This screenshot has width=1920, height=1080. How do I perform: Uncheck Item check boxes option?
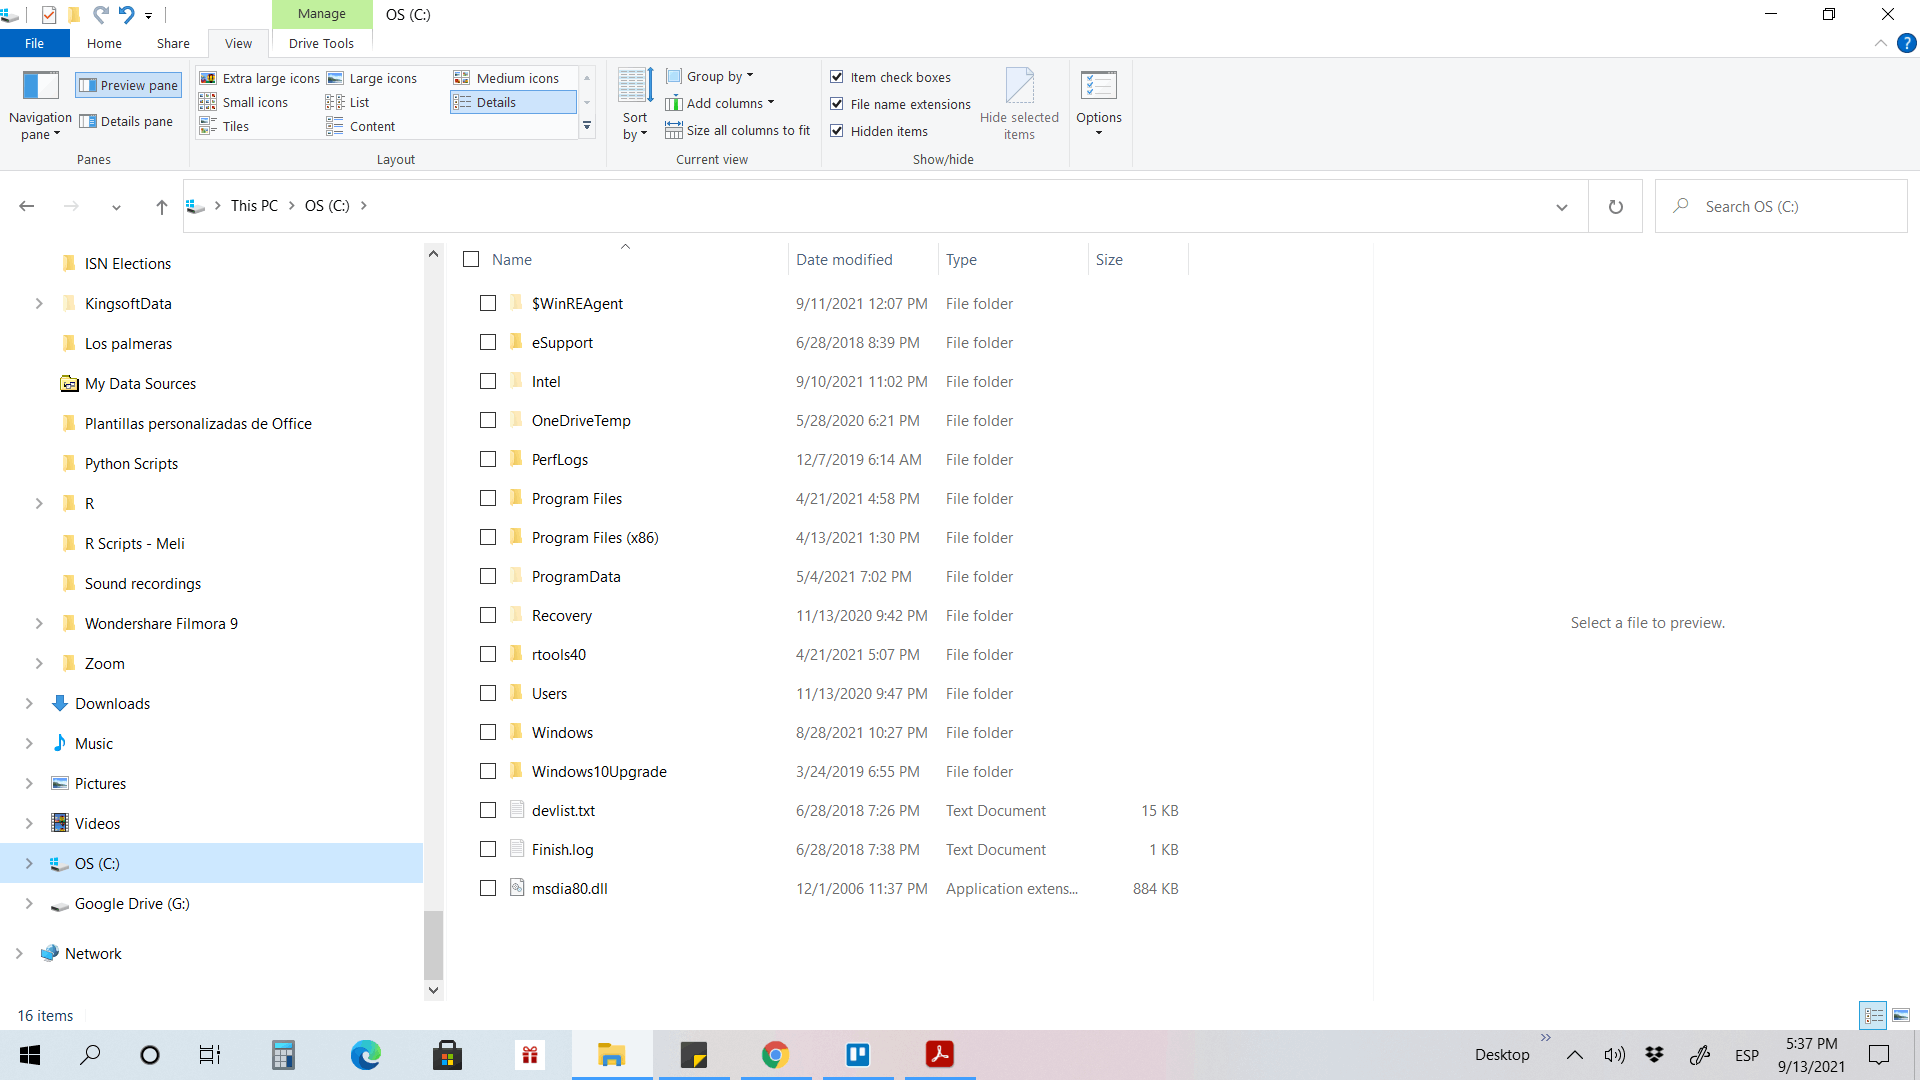[837, 77]
